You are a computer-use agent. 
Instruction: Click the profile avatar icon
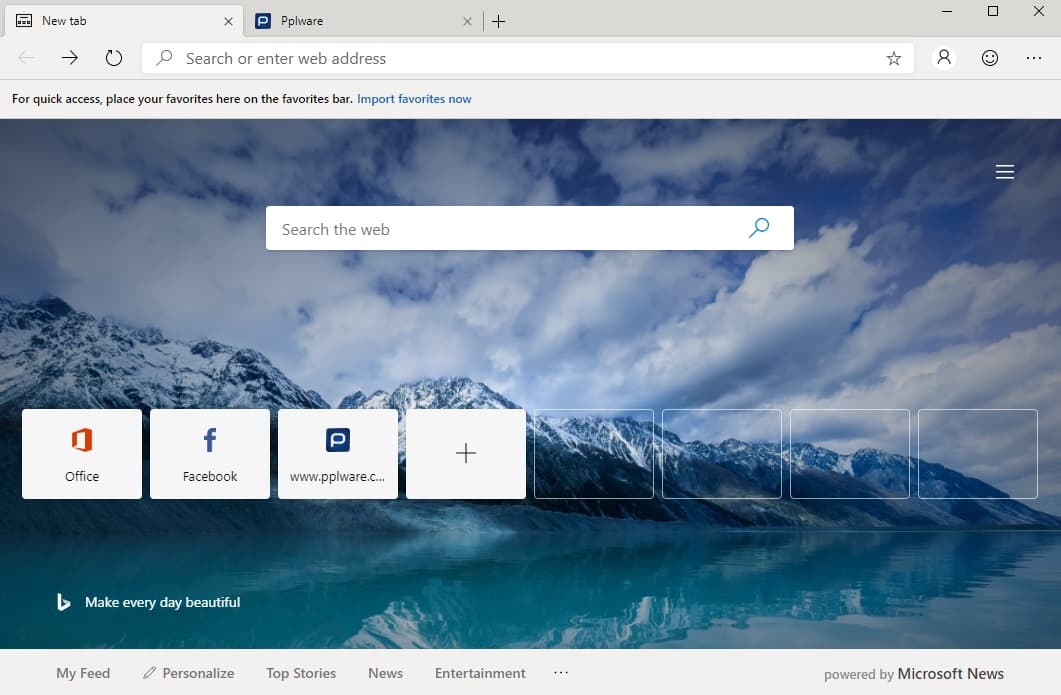(x=943, y=58)
